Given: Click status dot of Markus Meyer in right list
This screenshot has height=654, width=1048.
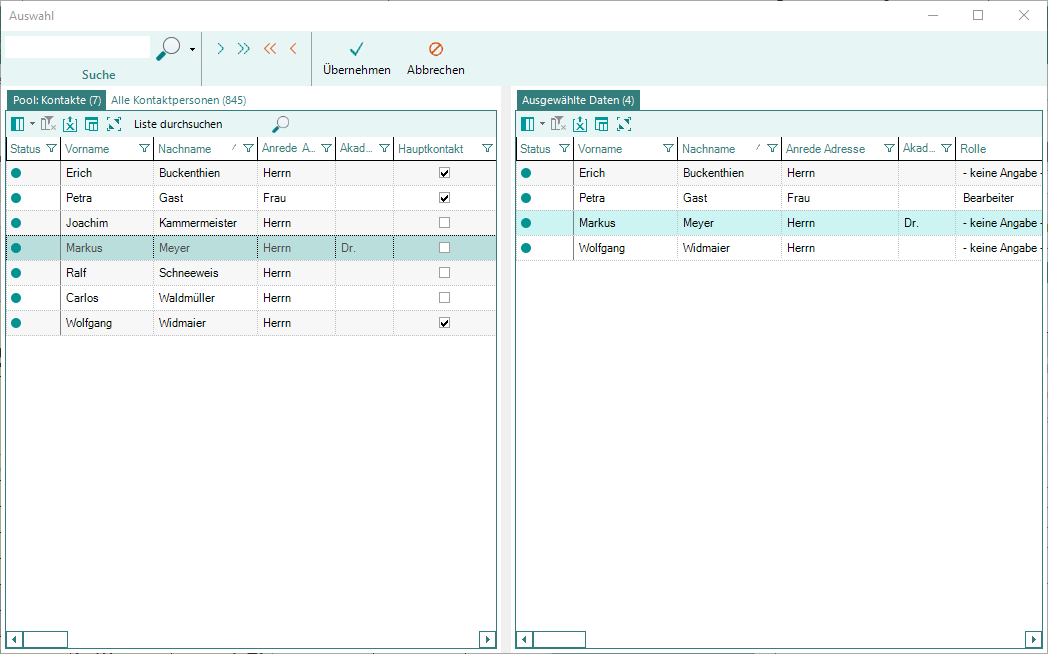Looking at the screenshot, I should [x=526, y=223].
